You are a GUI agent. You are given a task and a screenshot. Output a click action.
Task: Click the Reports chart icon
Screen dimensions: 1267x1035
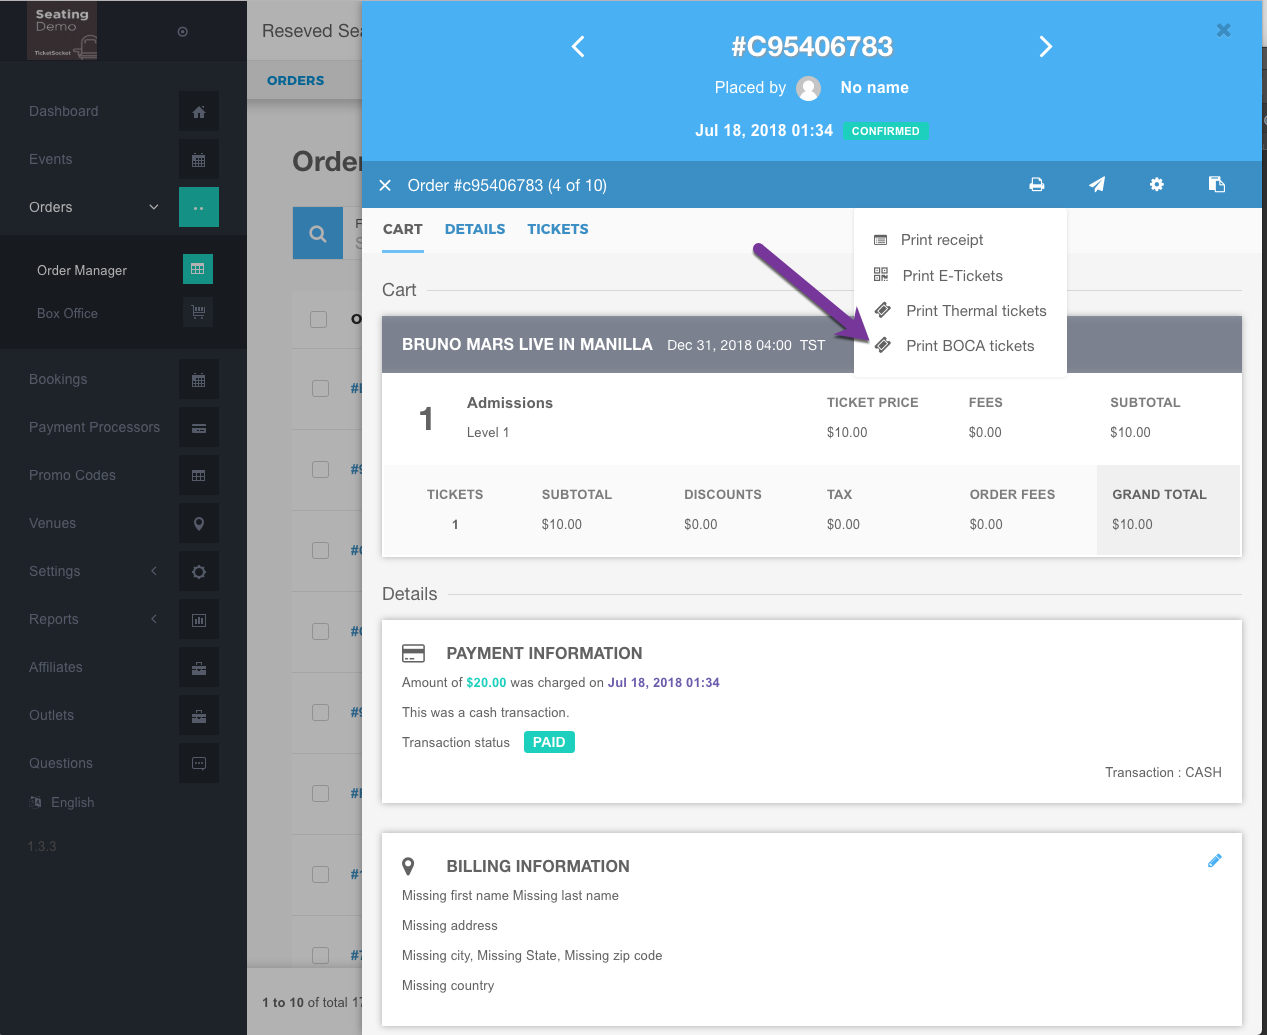199,620
